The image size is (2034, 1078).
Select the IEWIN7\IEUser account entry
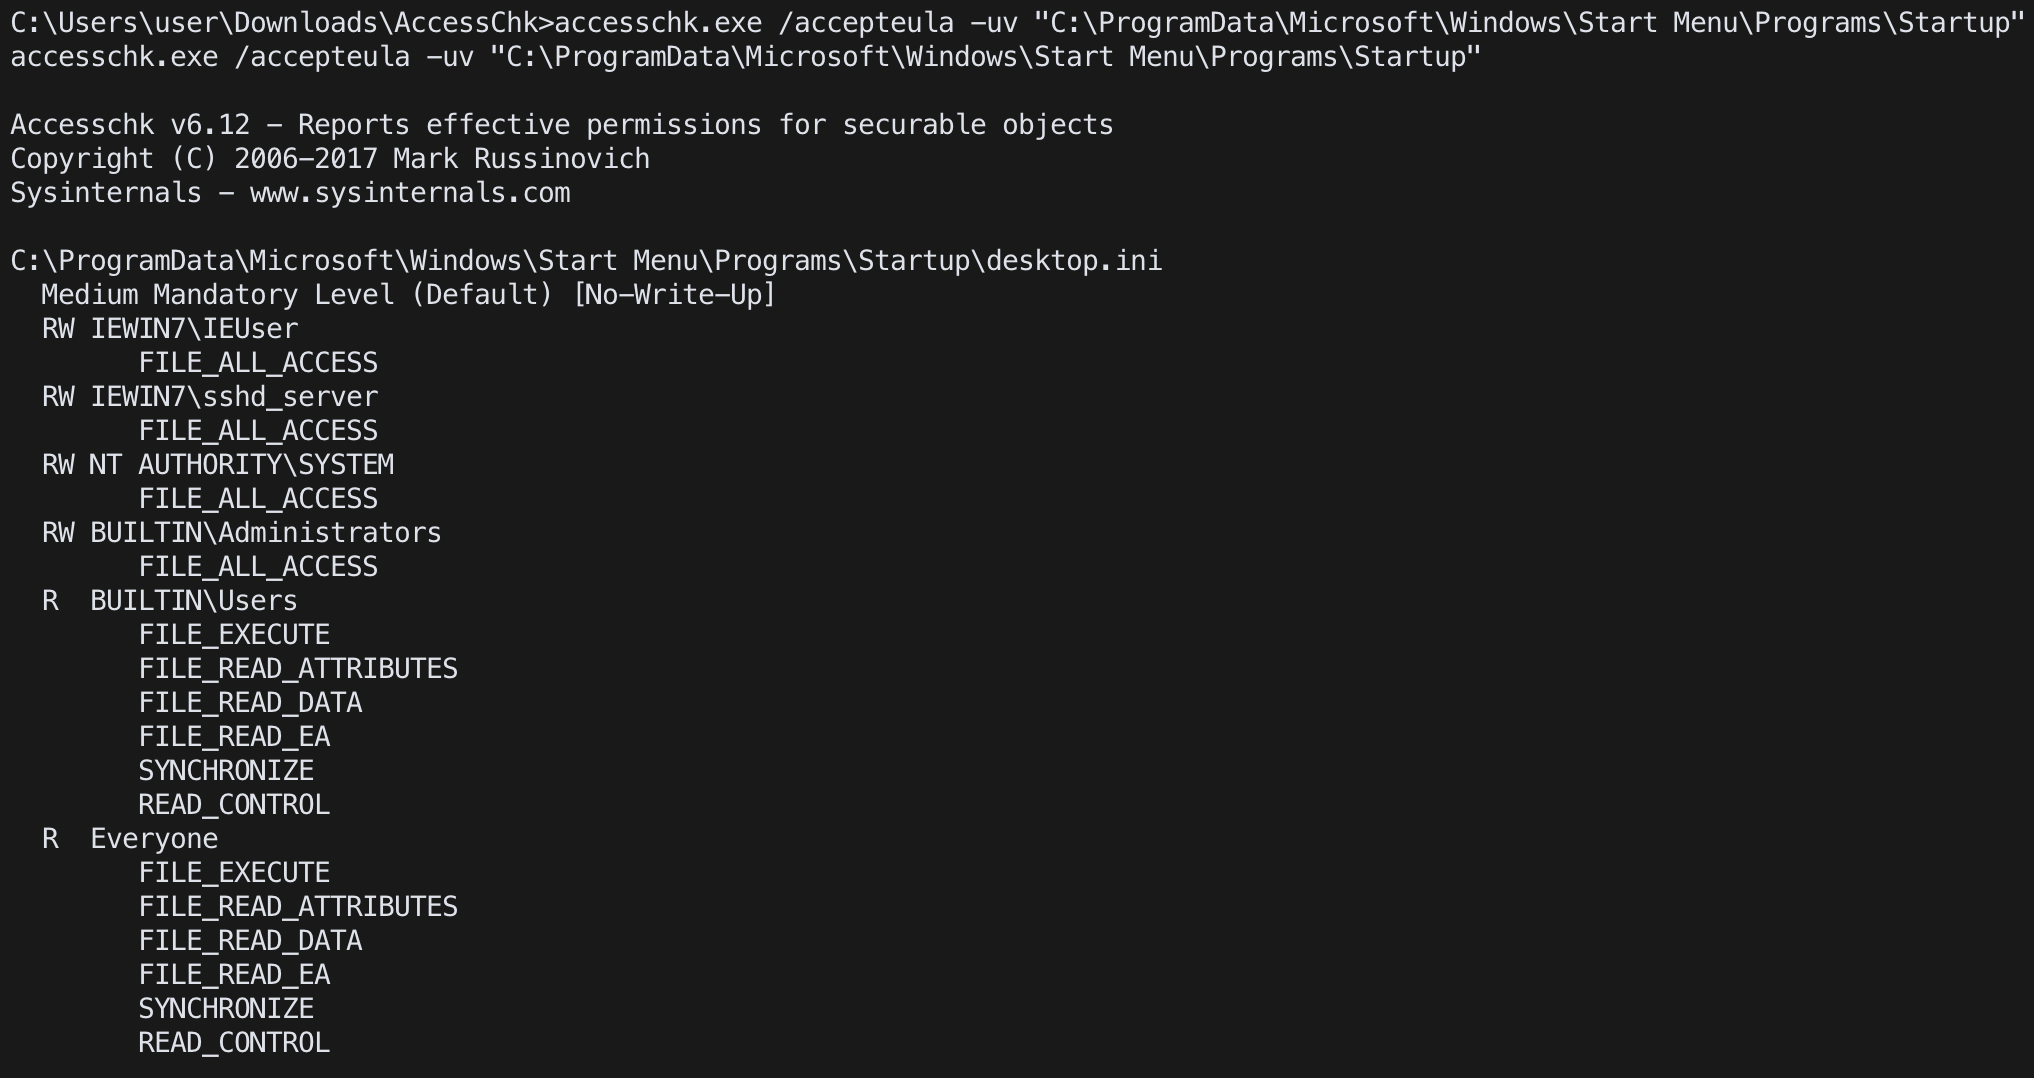(x=194, y=329)
